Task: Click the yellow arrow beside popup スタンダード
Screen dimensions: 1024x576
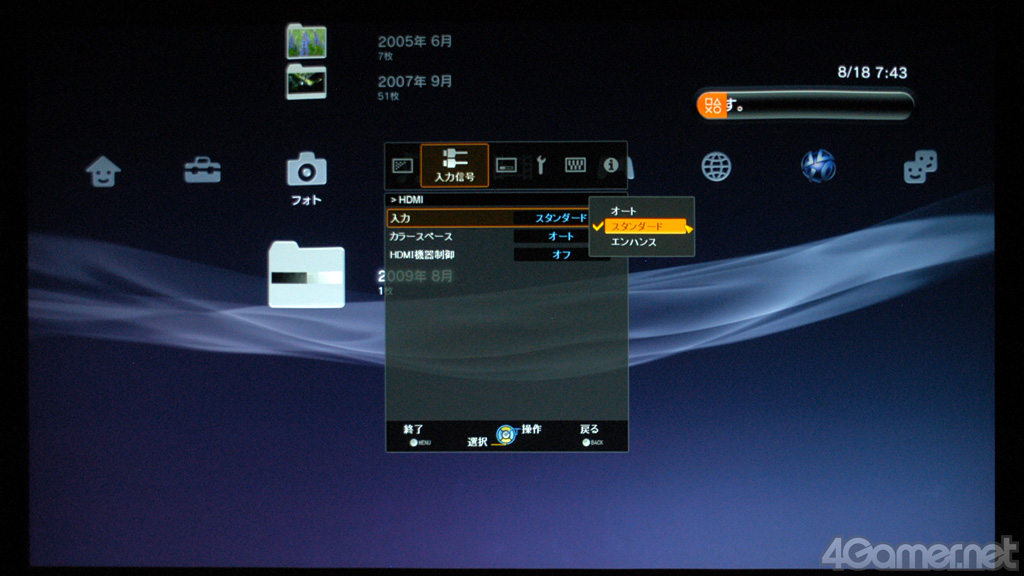Action: coord(689,229)
